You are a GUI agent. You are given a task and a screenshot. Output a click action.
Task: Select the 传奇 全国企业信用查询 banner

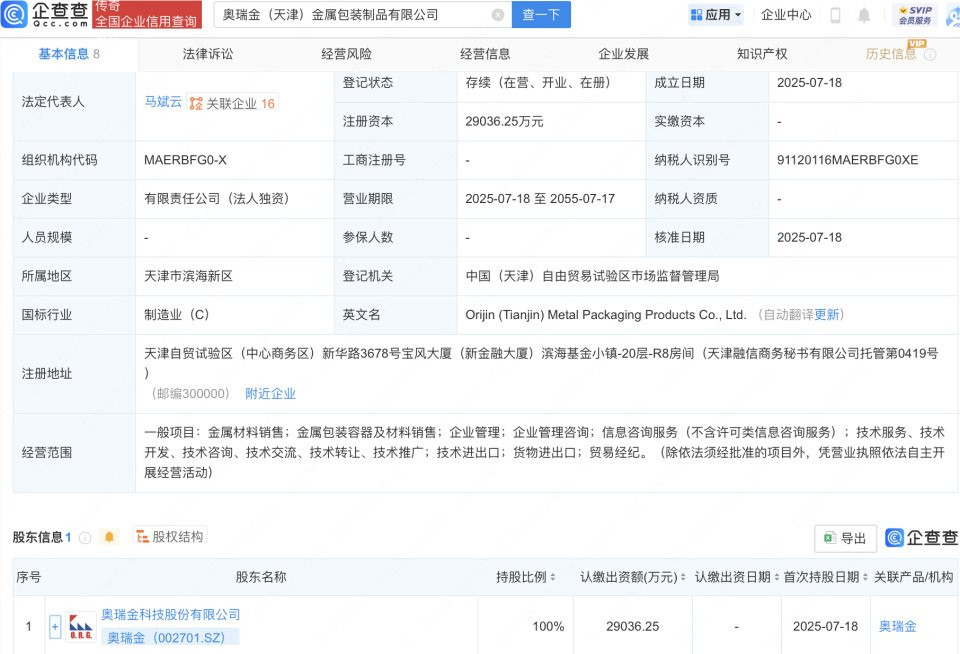(x=147, y=15)
